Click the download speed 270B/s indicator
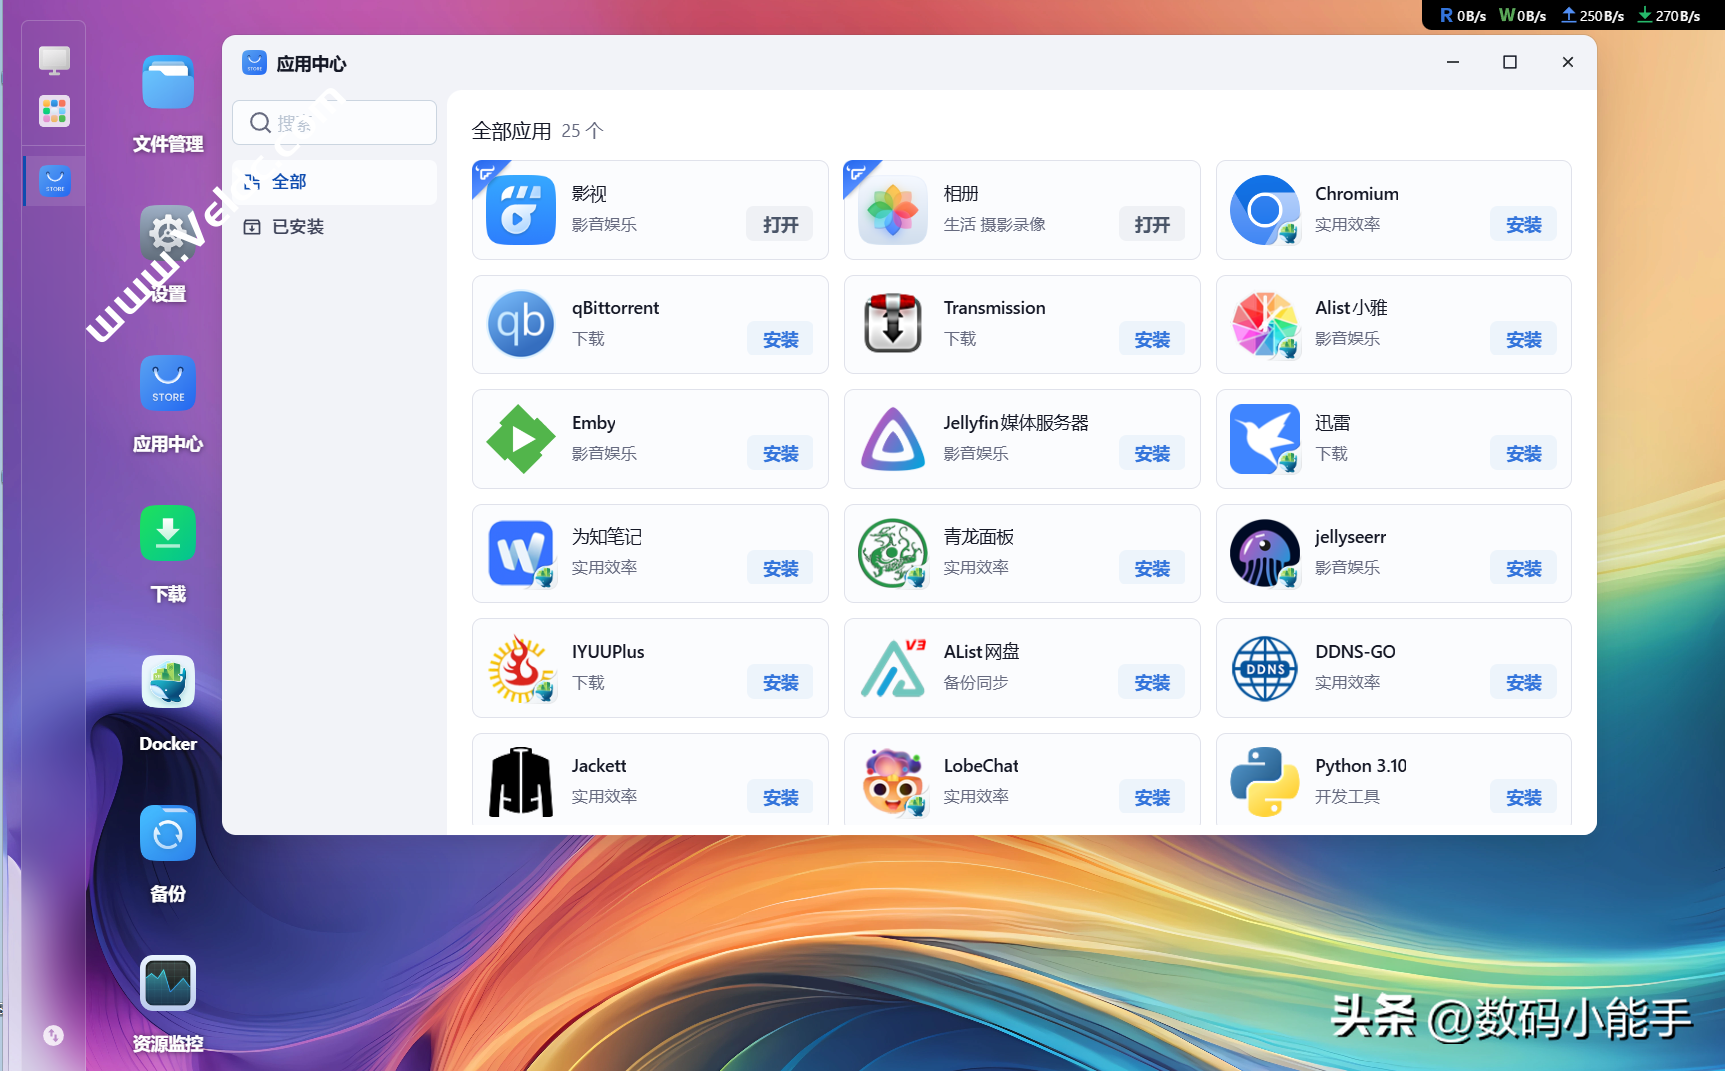This screenshot has height=1071, width=1725. 1669,15
